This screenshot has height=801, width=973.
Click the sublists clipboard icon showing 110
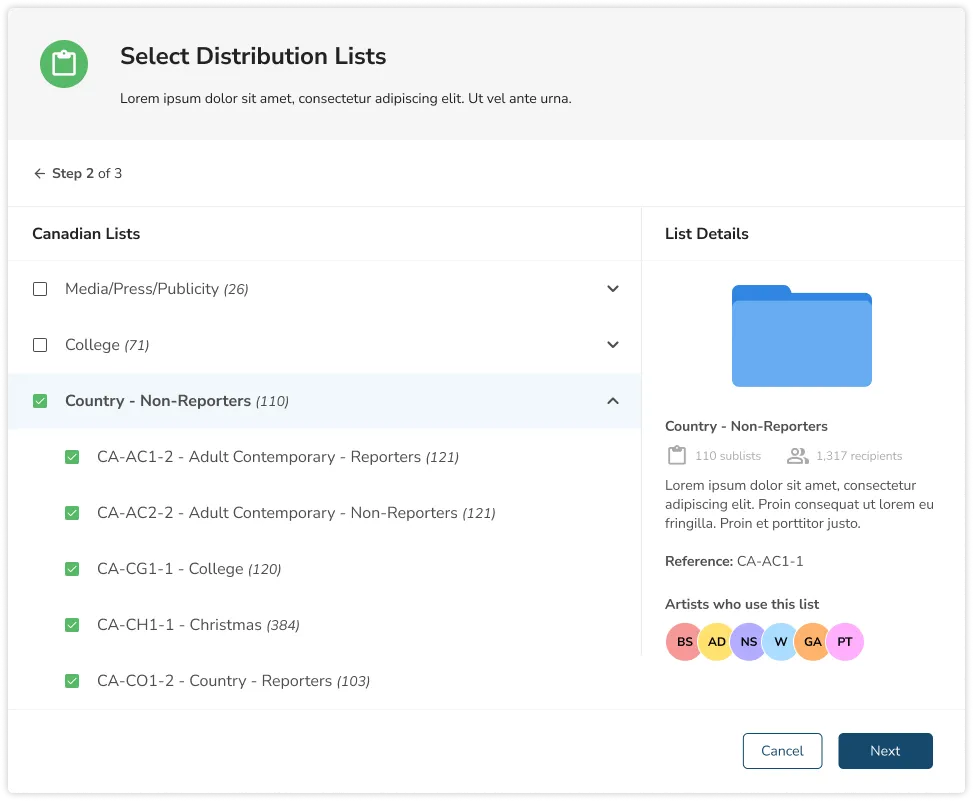pyautogui.click(x=676, y=455)
